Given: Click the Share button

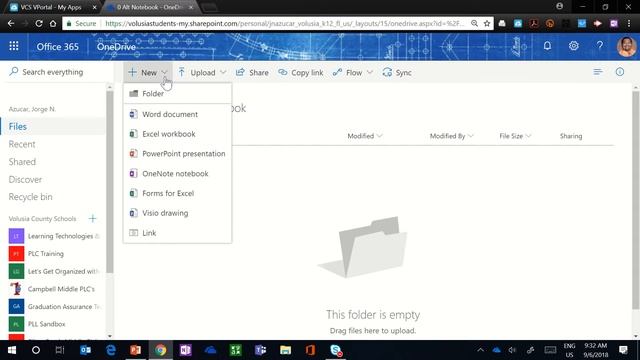Looking at the screenshot, I should [x=252, y=72].
